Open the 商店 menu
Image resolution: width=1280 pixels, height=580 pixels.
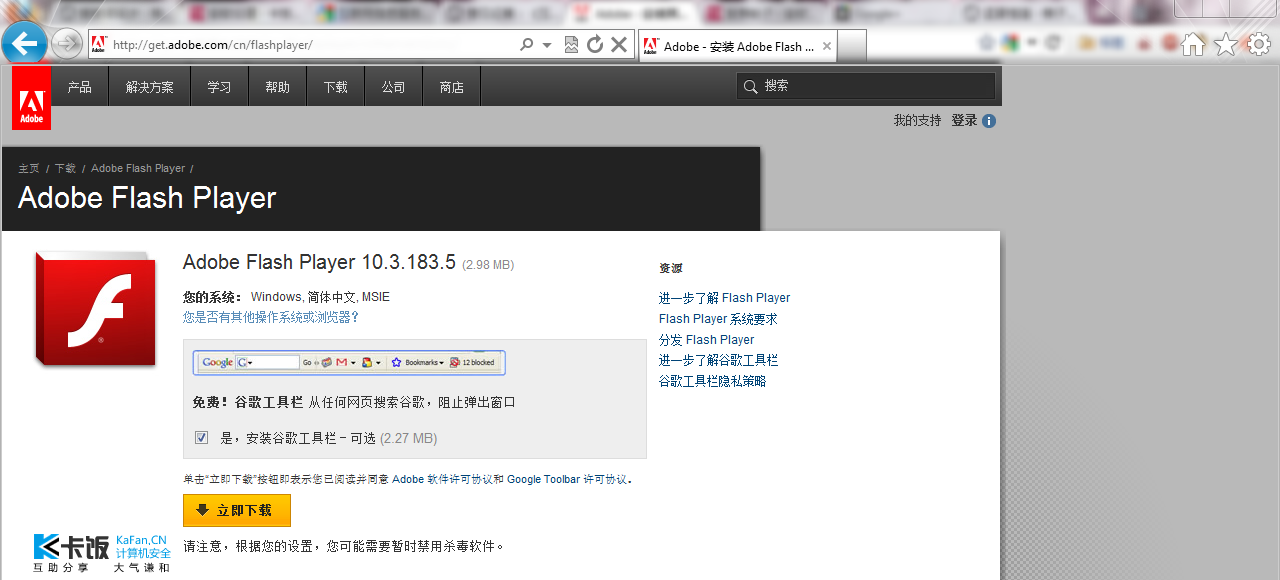[x=452, y=87]
